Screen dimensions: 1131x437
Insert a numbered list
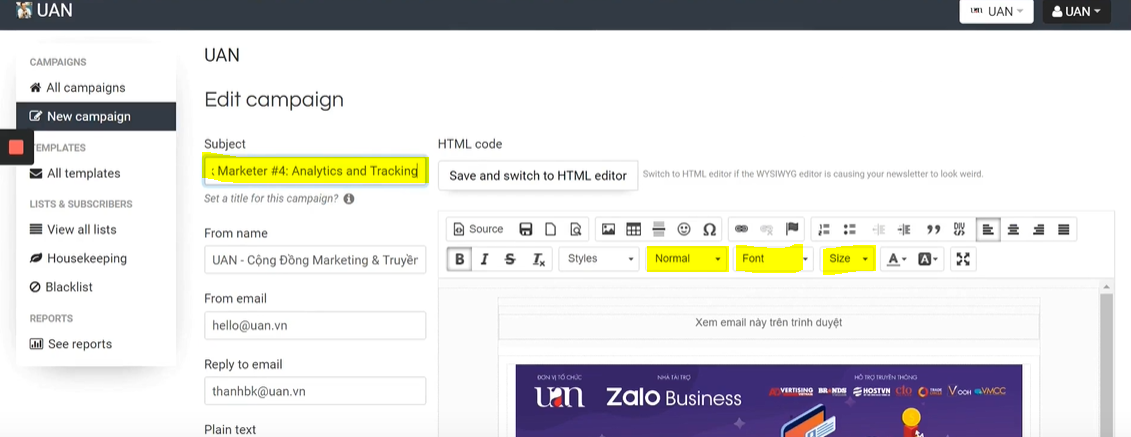pos(824,229)
